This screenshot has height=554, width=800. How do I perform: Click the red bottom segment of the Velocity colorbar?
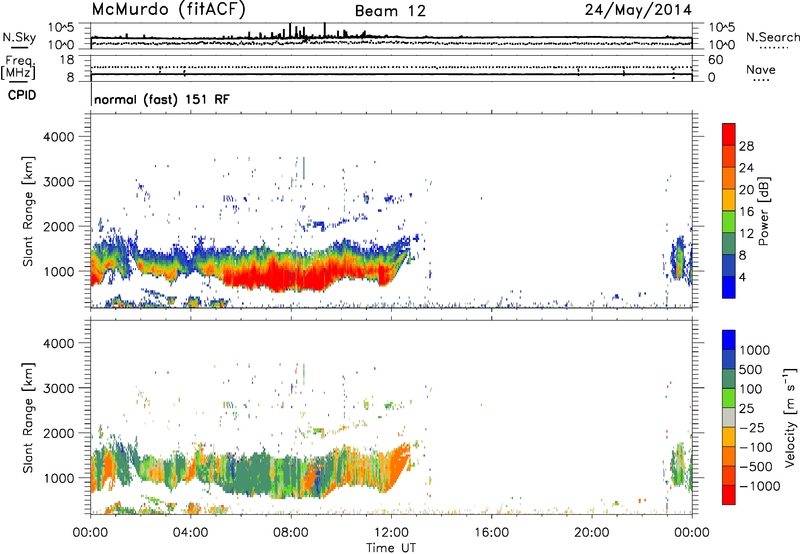(729, 495)
